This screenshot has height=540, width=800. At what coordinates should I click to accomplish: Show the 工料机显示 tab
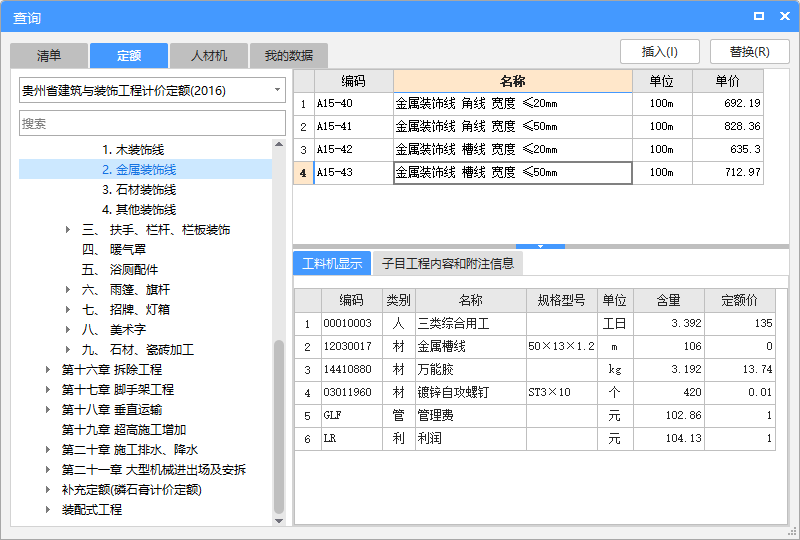pos(332,263)
